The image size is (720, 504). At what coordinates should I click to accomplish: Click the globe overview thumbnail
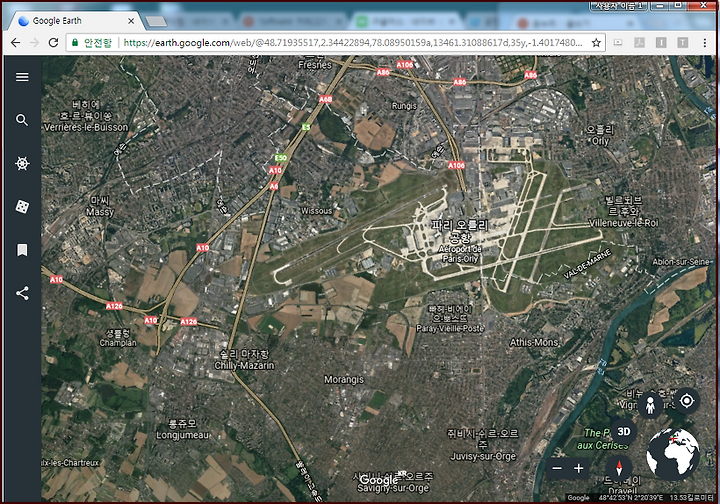coord(673,454)
